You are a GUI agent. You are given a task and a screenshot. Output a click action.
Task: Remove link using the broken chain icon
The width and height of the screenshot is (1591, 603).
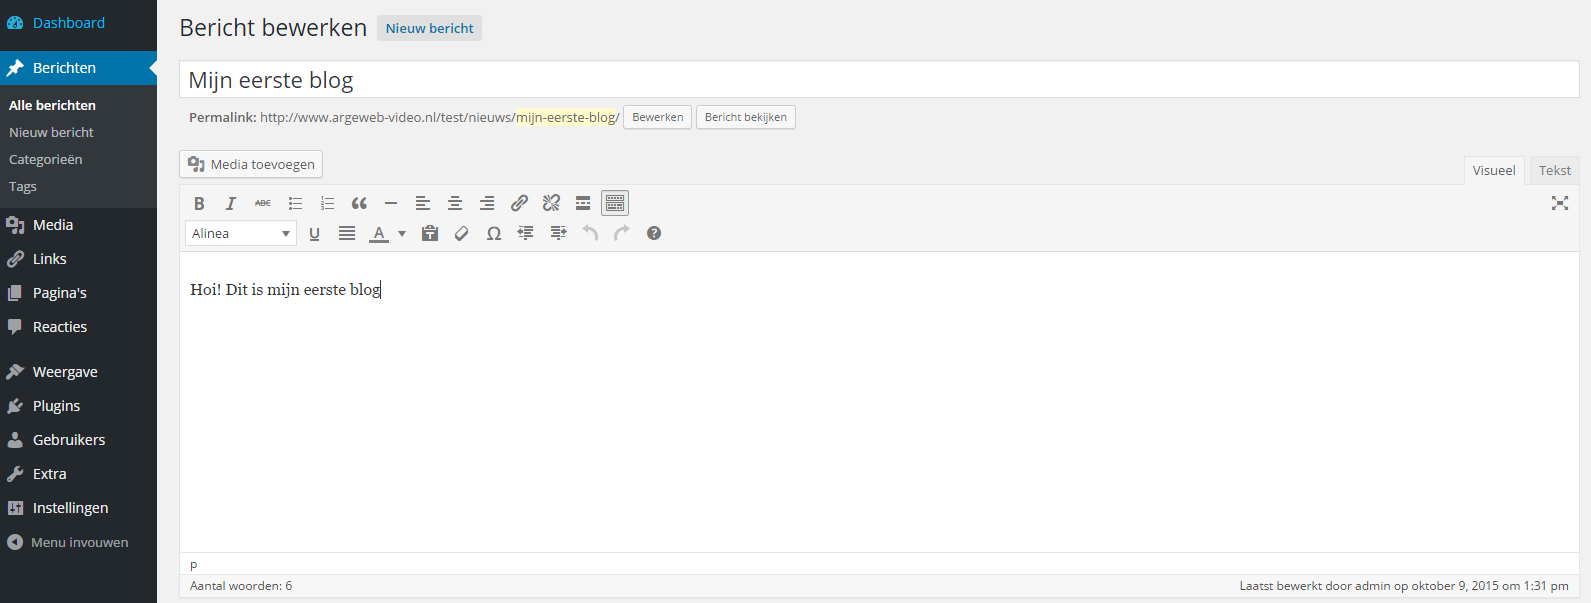click(x=551, y=203)
